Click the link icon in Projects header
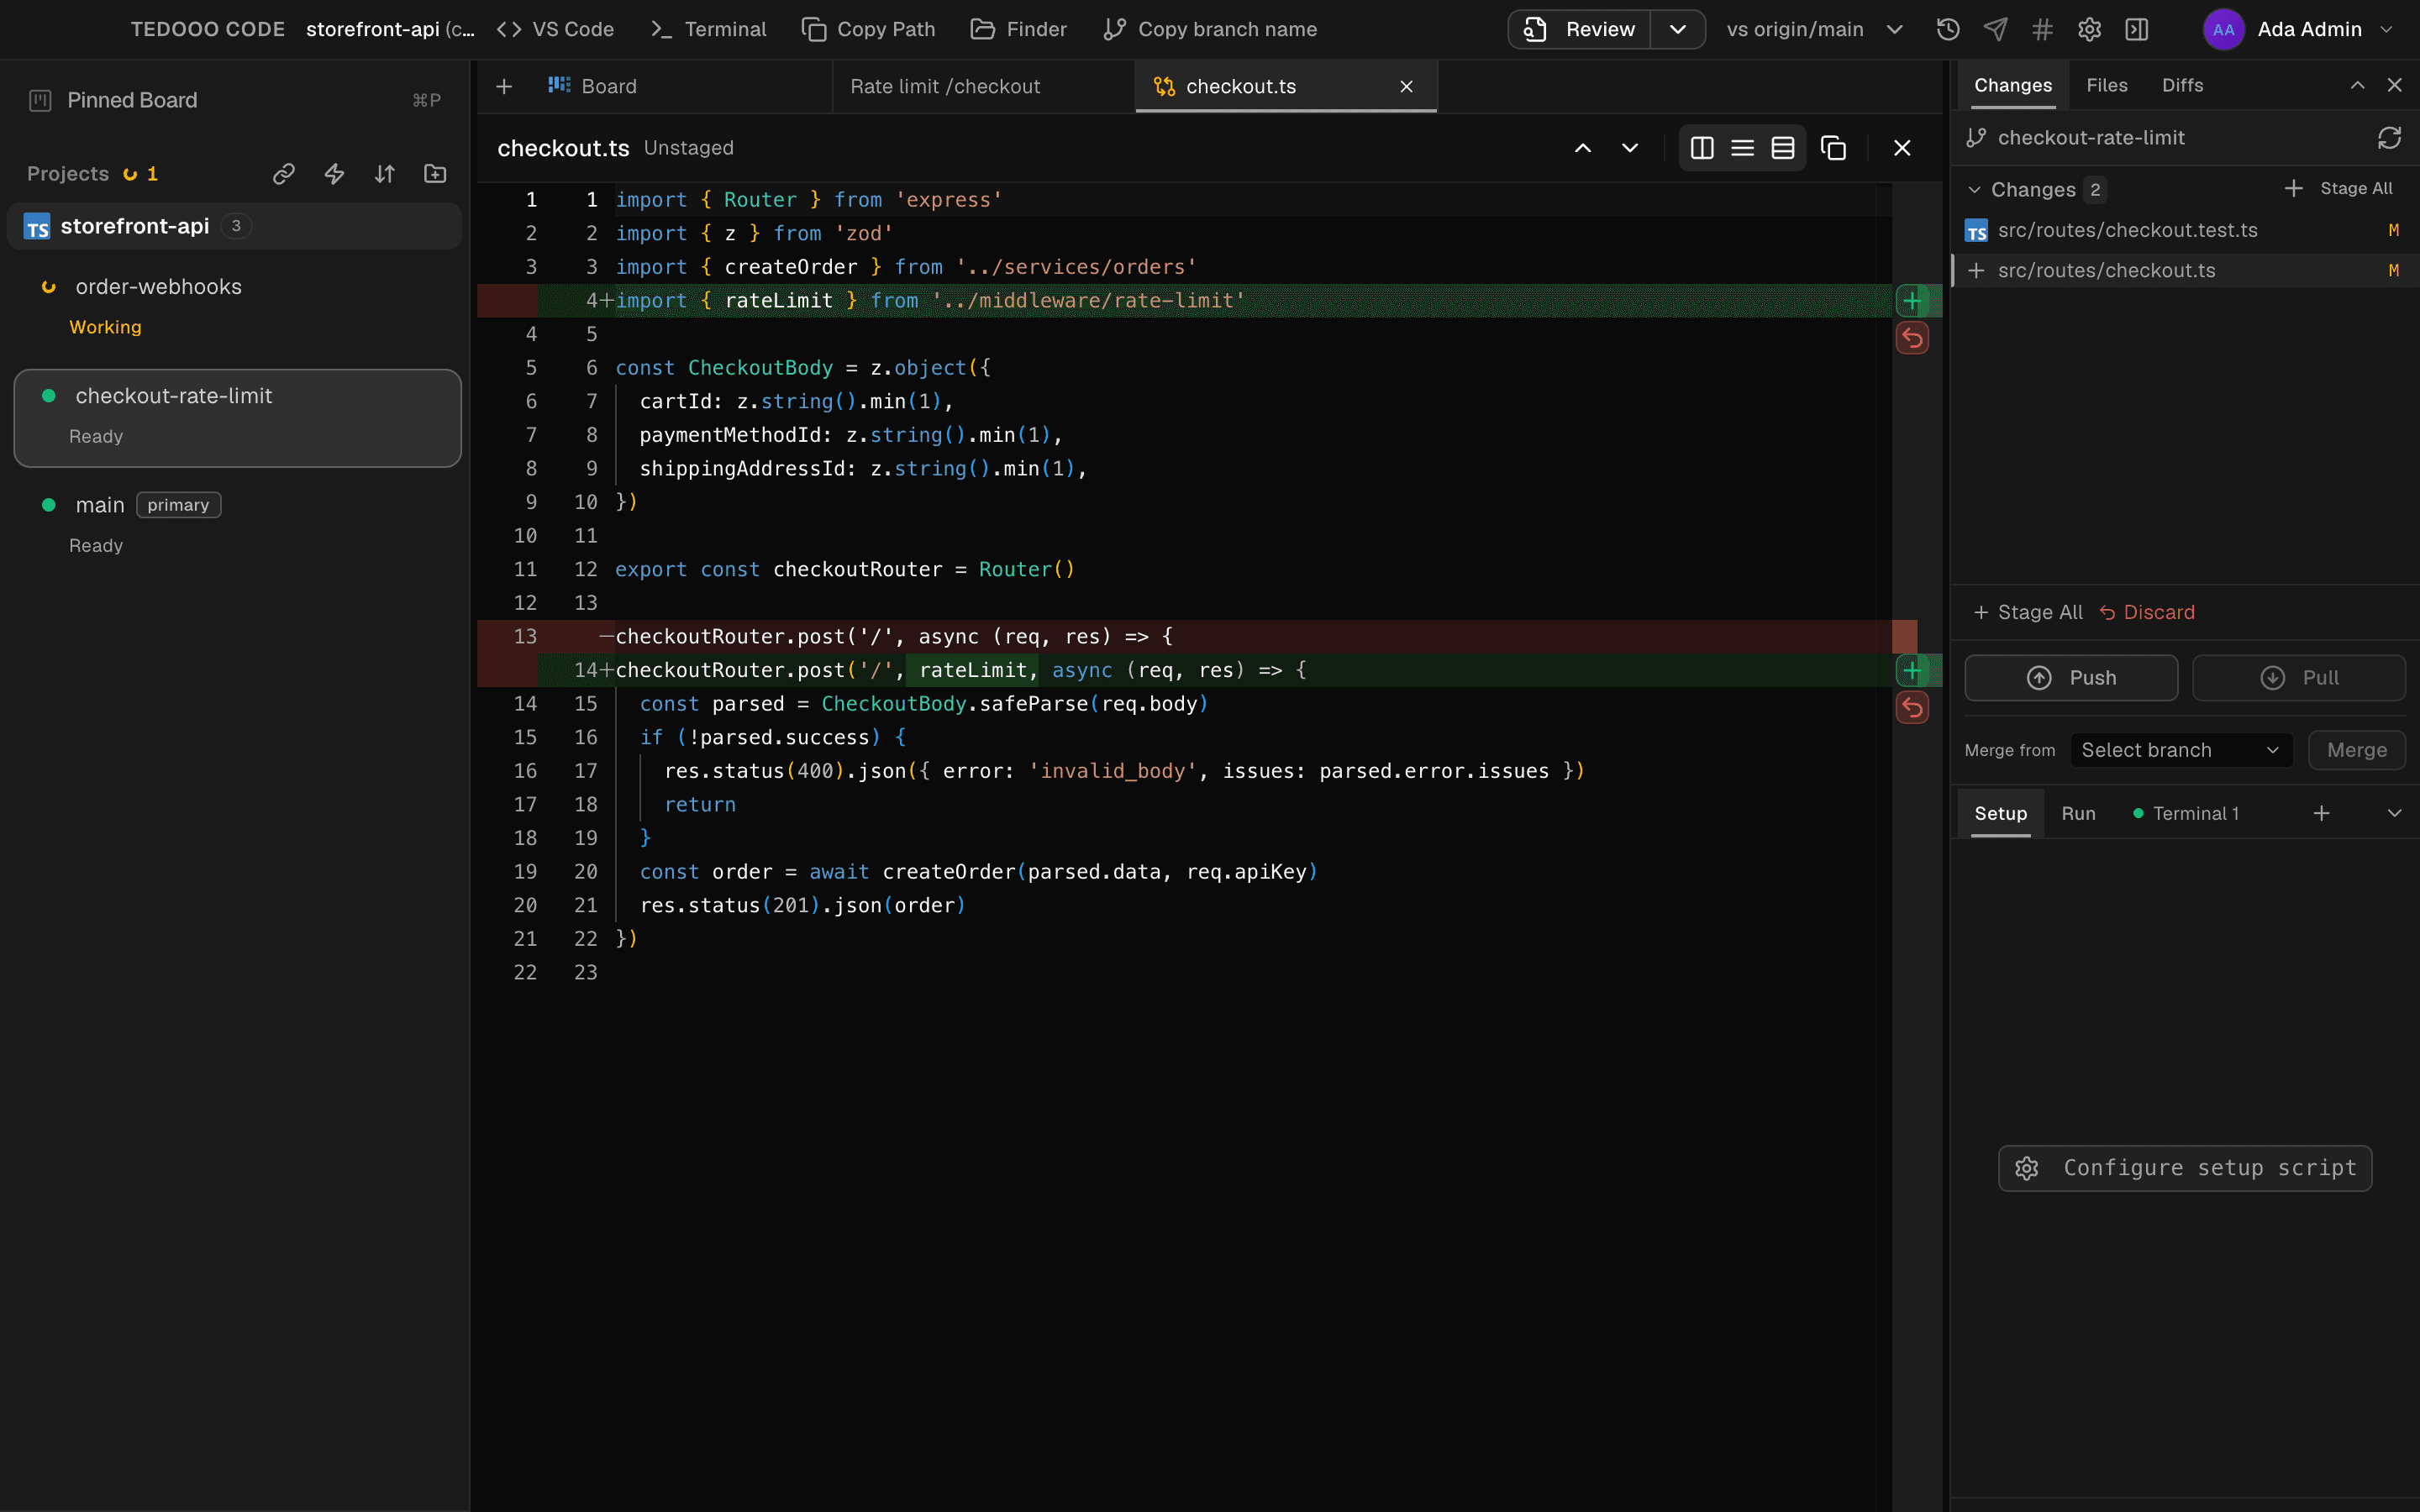 pos(284,174)
